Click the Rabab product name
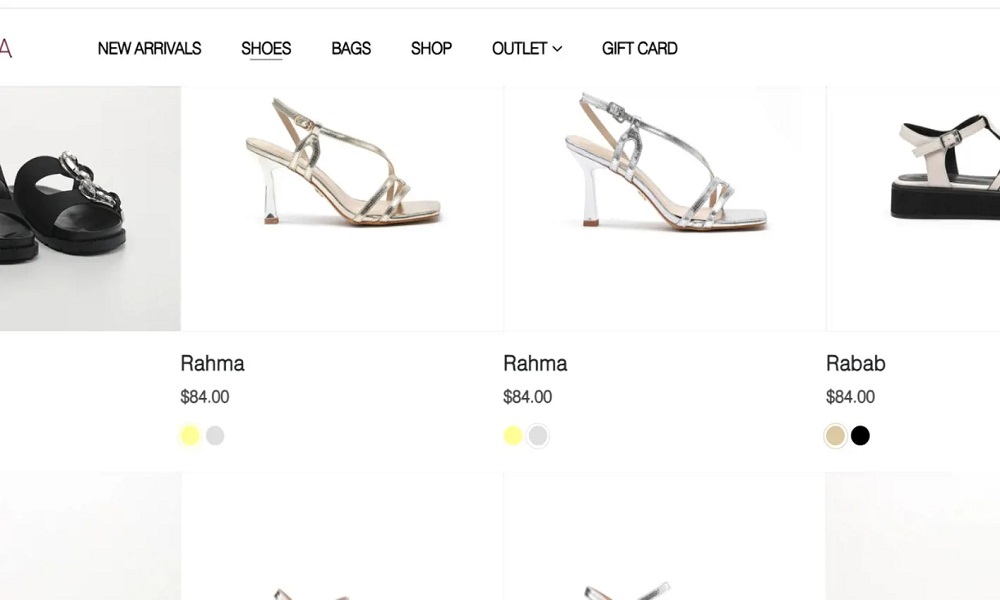The height and width of the screenshot is (600, 1000). tap(855, 363)
